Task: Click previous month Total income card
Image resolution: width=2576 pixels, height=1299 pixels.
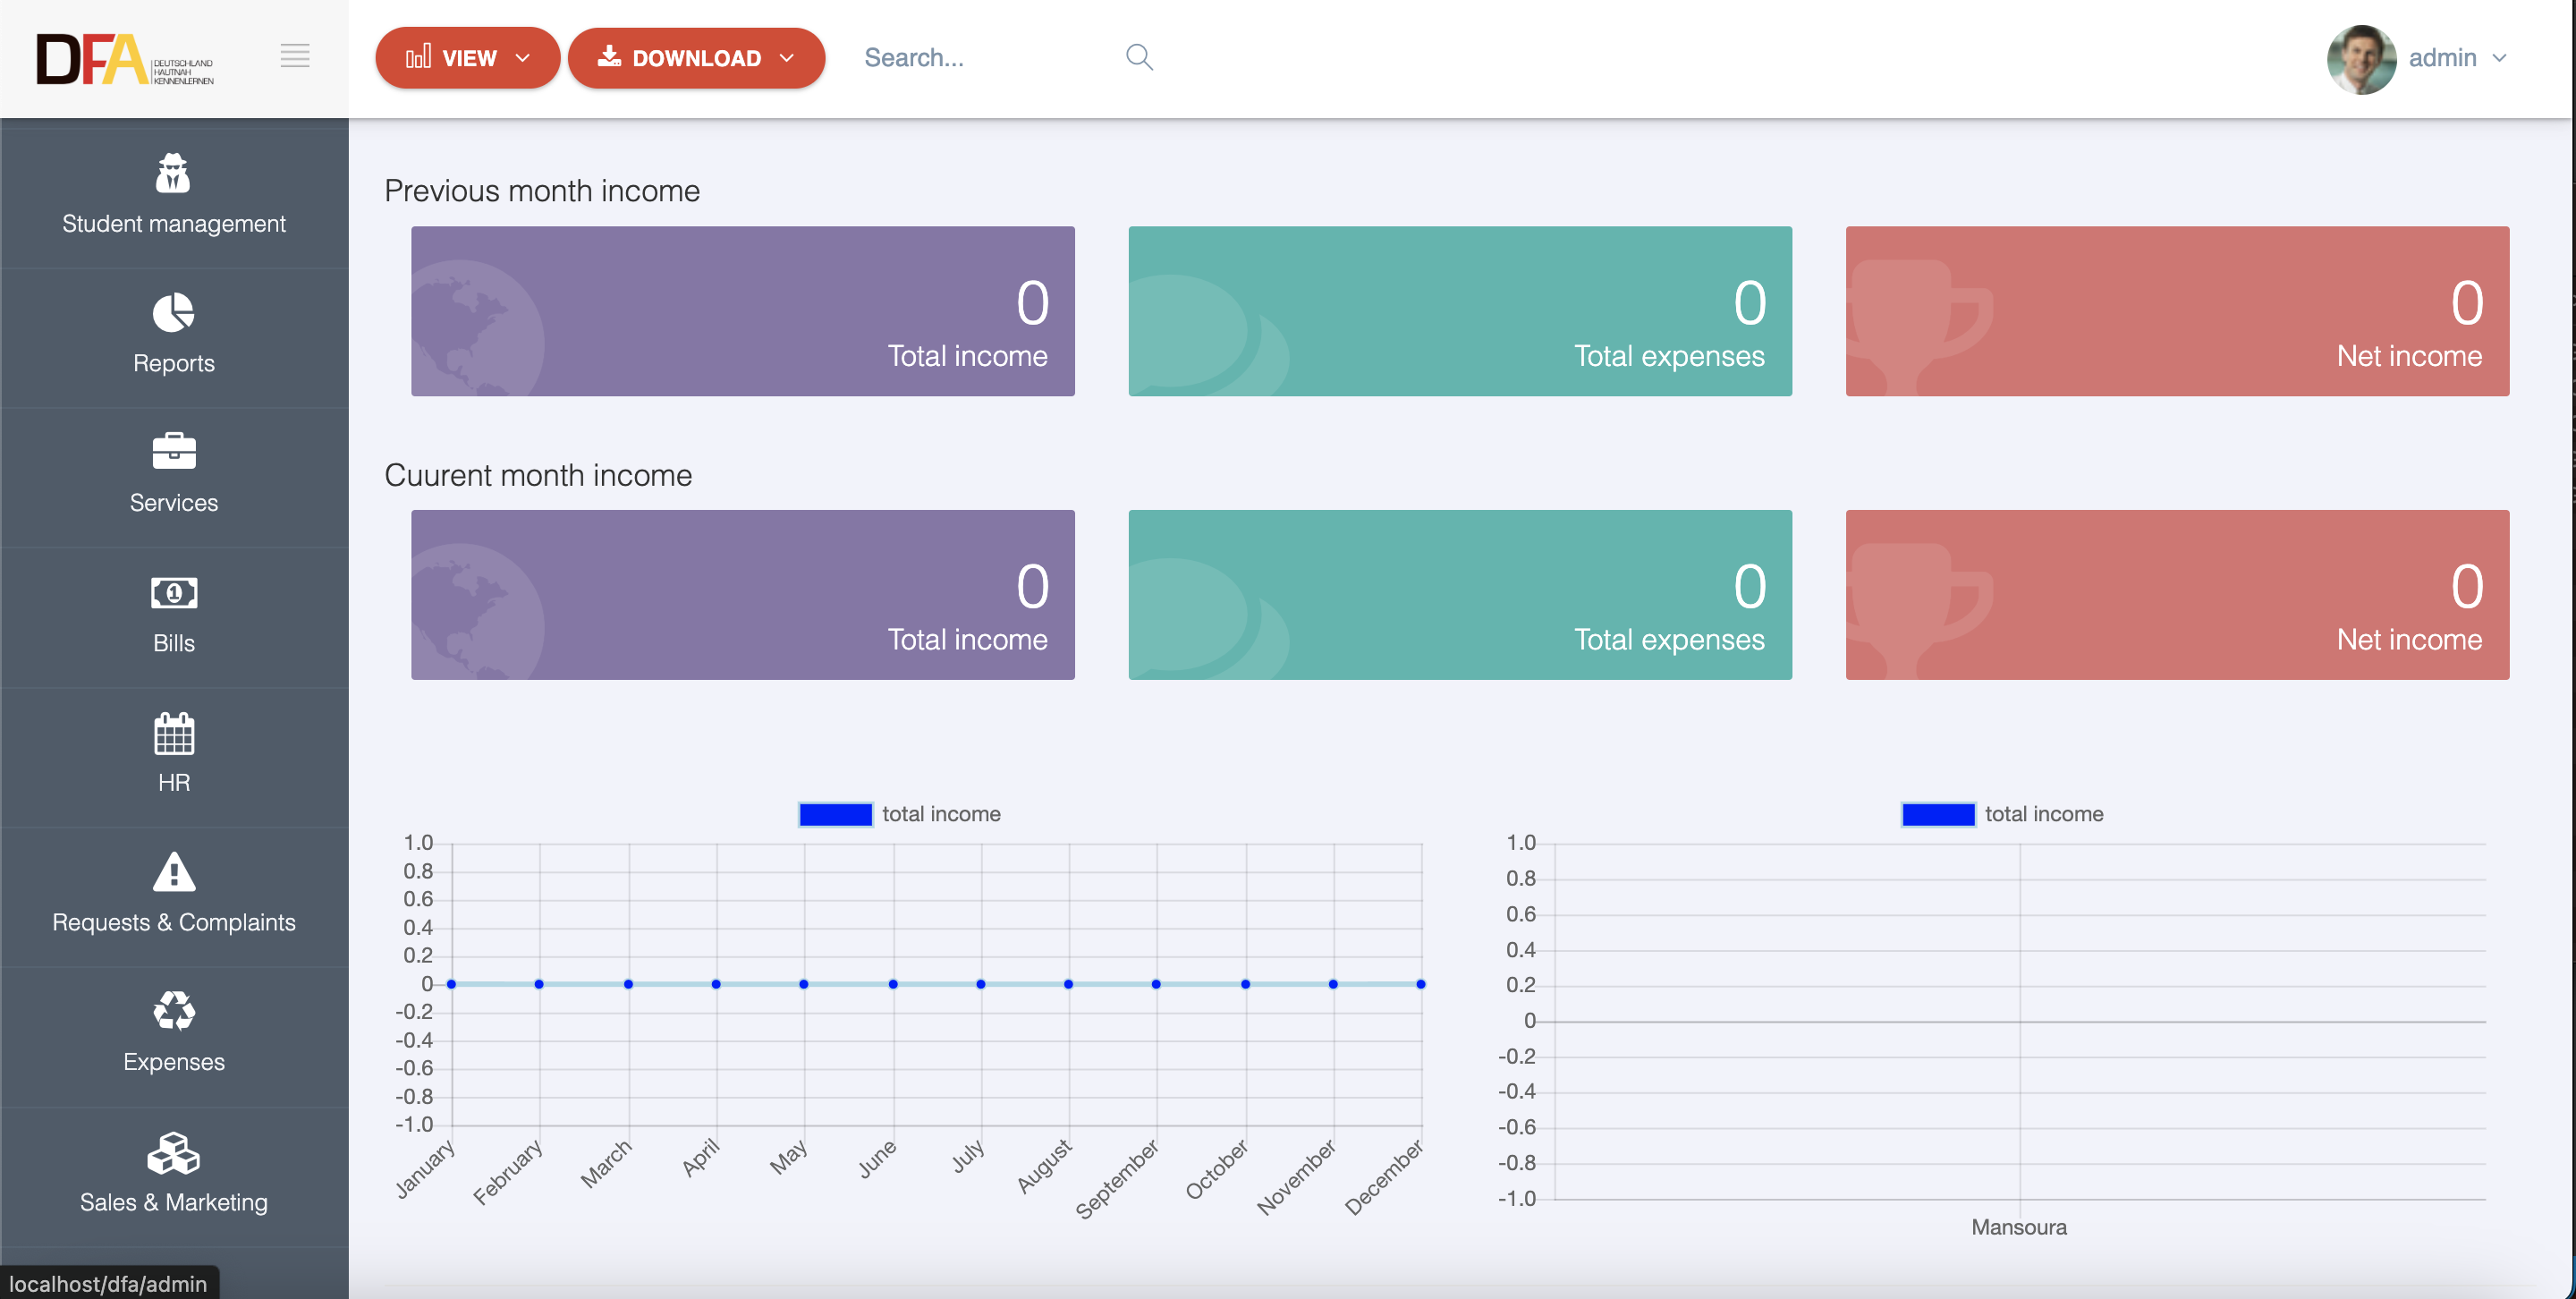Action: [x=743, y=311]
